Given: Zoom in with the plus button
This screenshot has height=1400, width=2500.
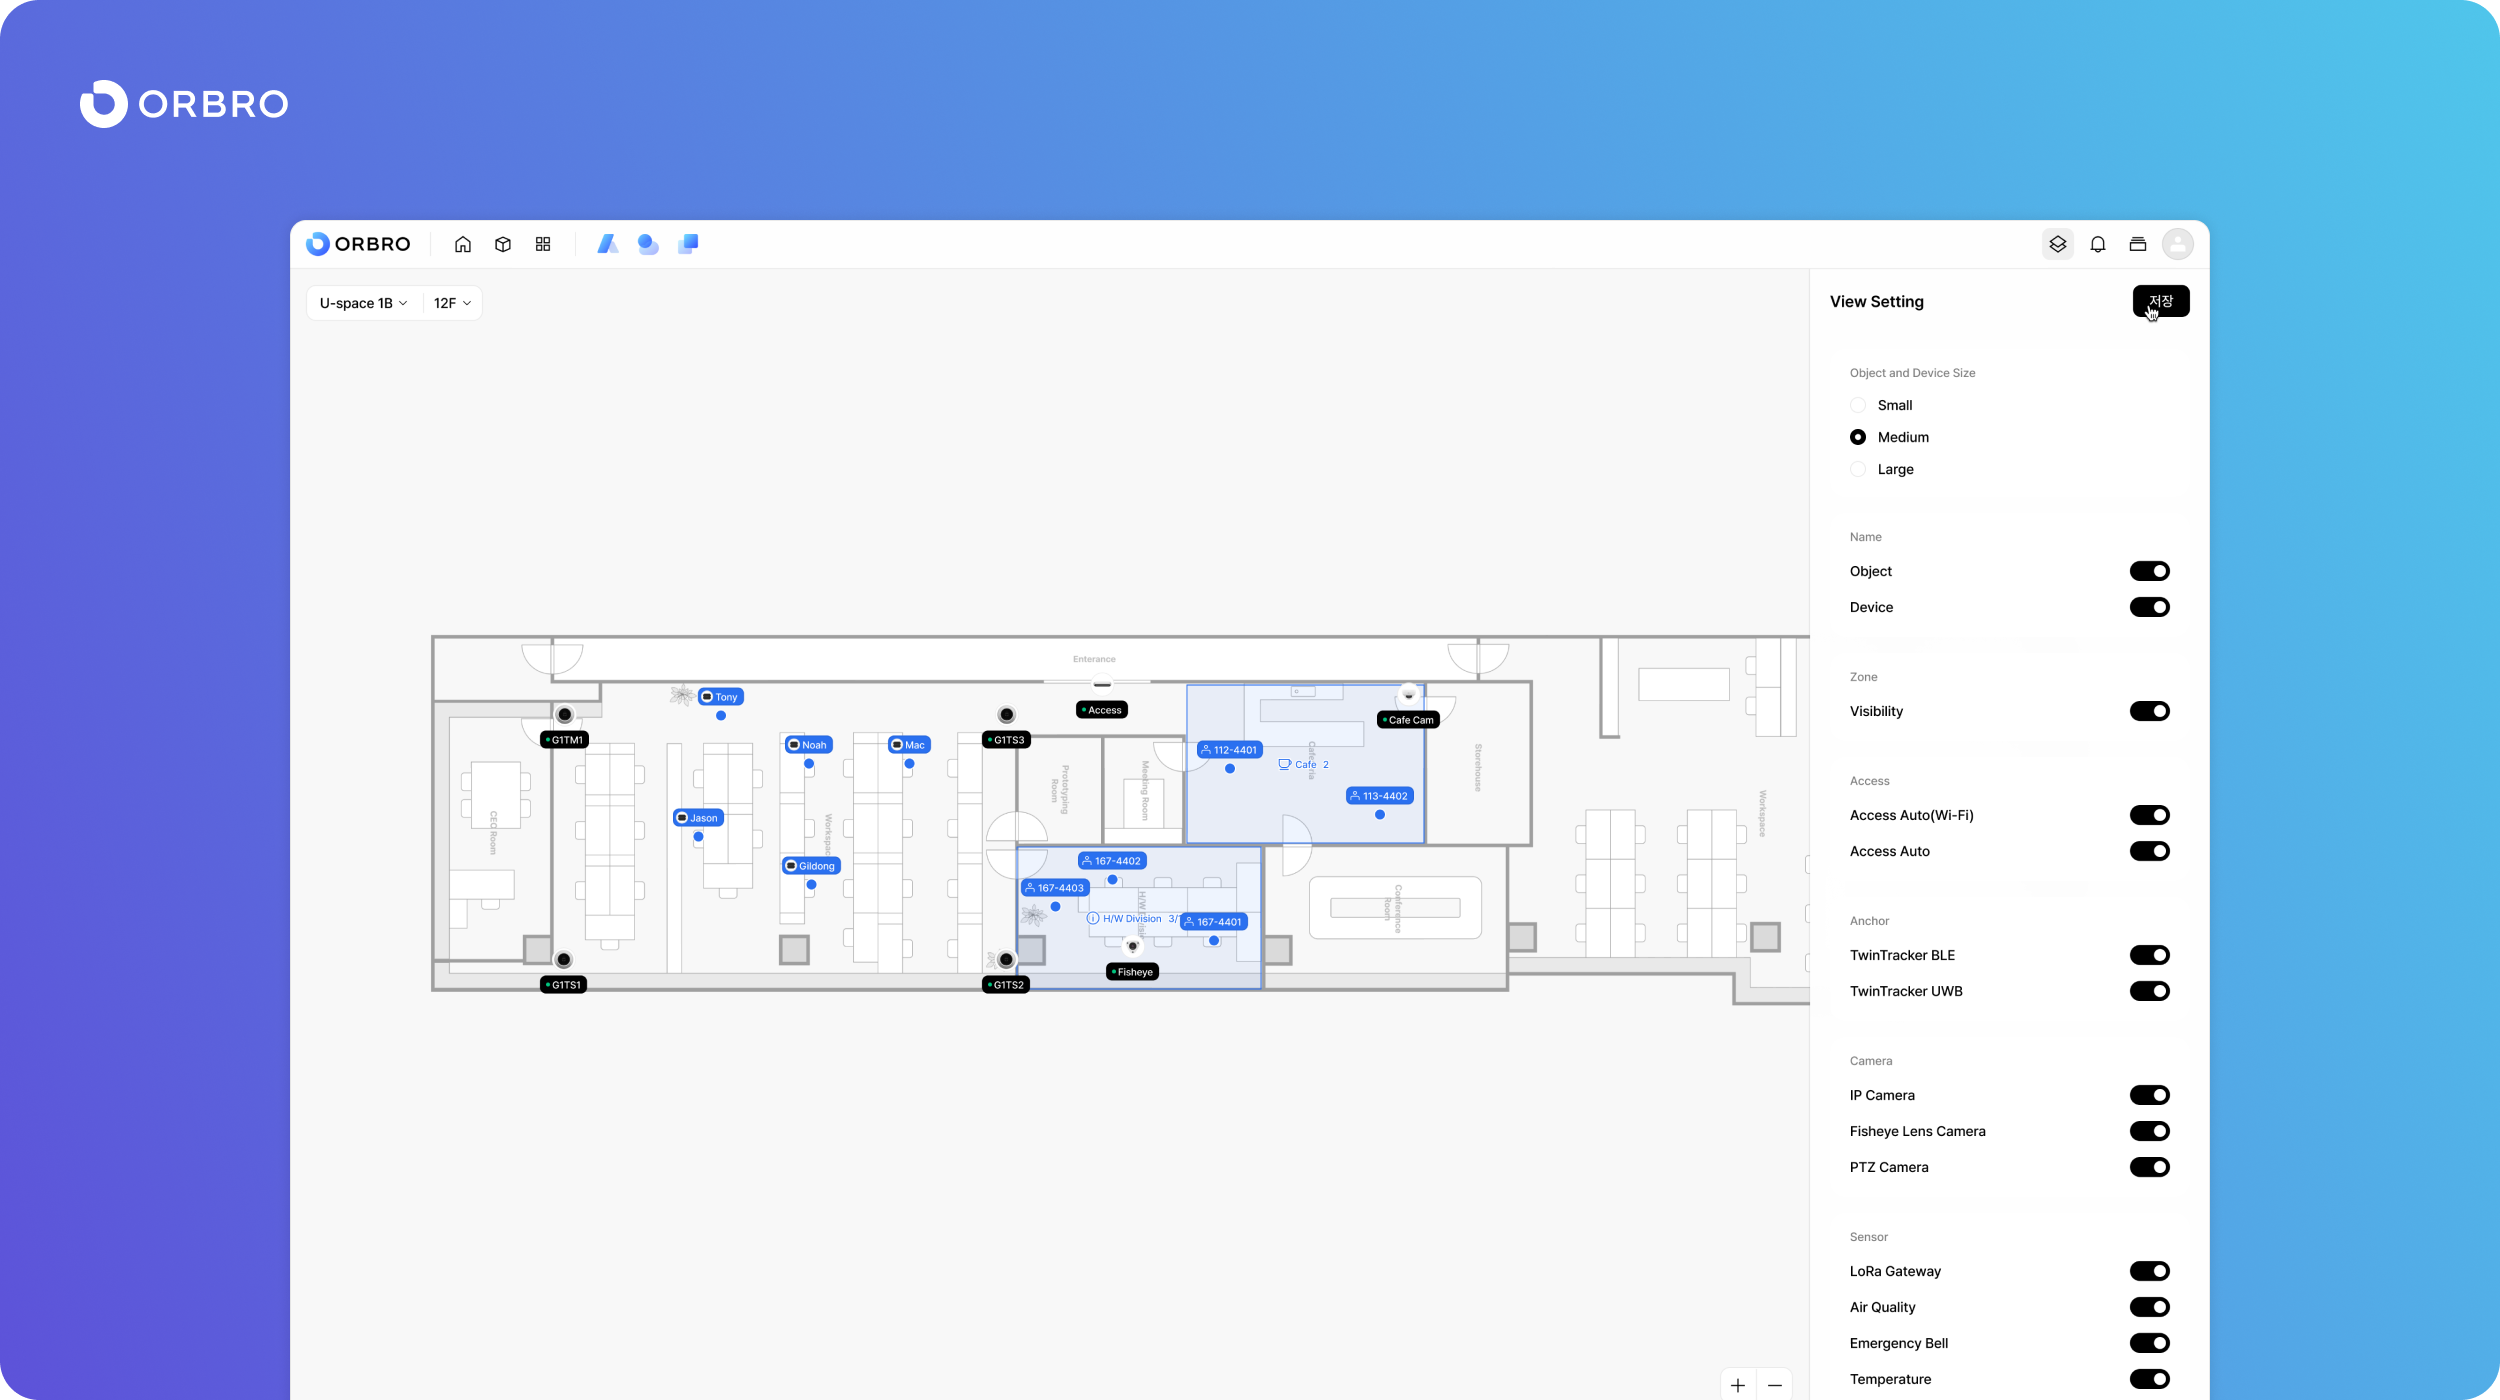Looking at the screenshot, I should tap(1738, 1385).
